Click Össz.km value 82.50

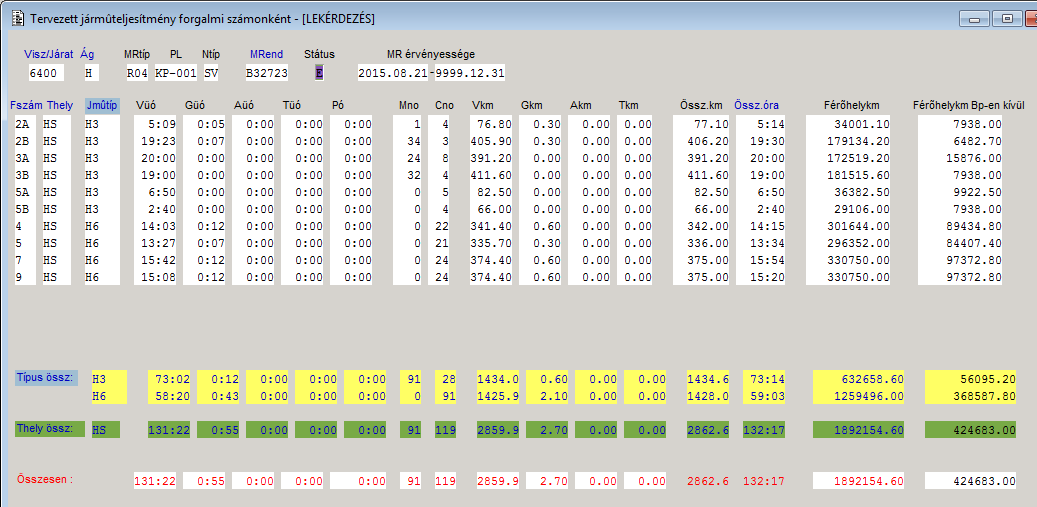[701, 192]
